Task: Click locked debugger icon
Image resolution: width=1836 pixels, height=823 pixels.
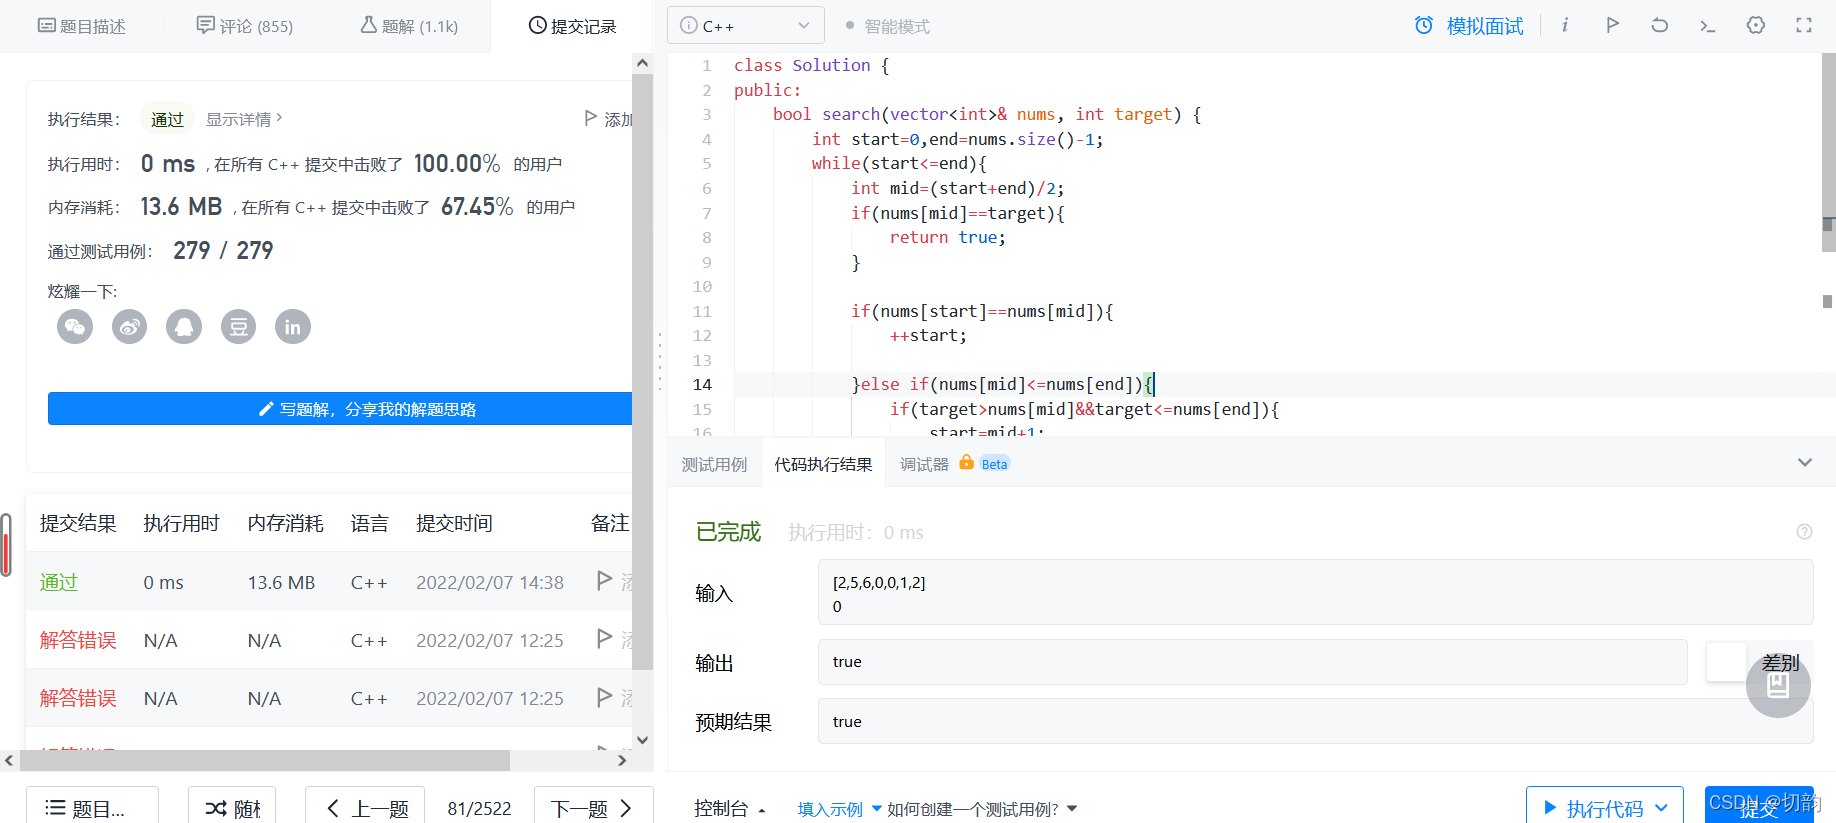Action: tap(966, 462)
